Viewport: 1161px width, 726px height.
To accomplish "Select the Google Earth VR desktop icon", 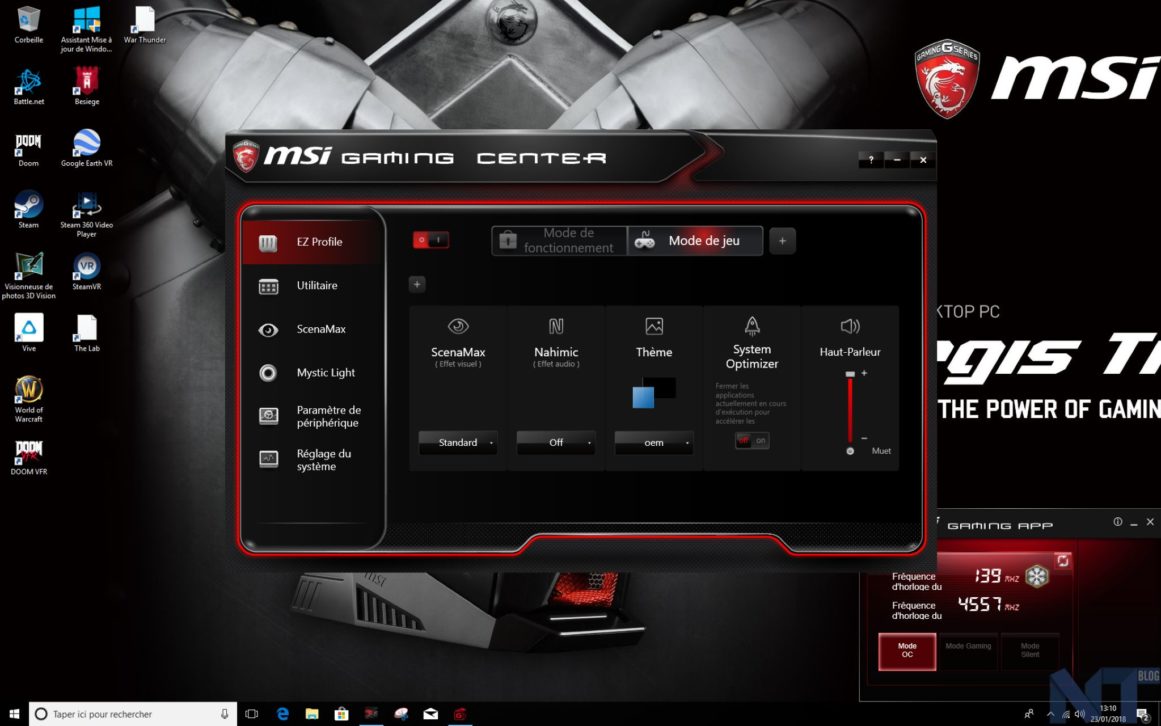I will 87,149.
